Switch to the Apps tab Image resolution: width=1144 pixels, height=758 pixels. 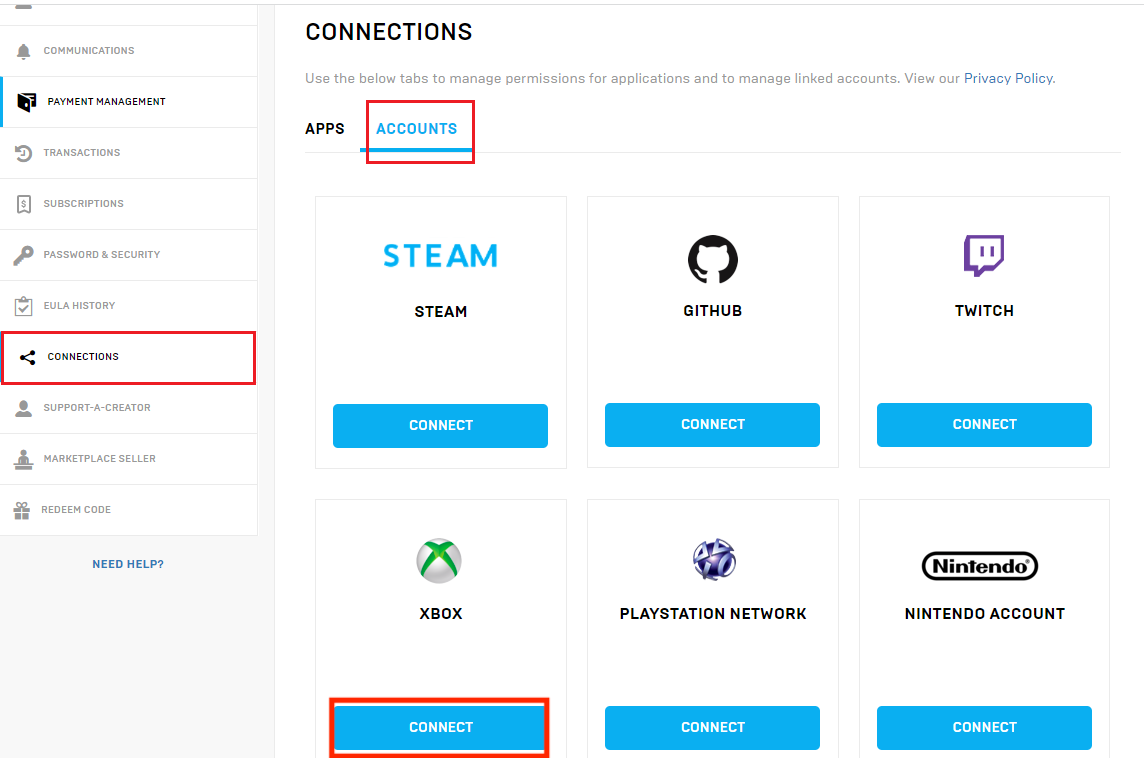click(325, 129)
